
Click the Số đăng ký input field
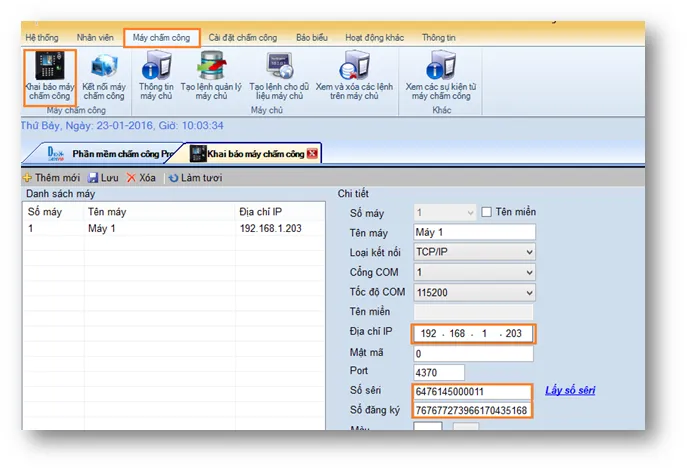[472, 410]
